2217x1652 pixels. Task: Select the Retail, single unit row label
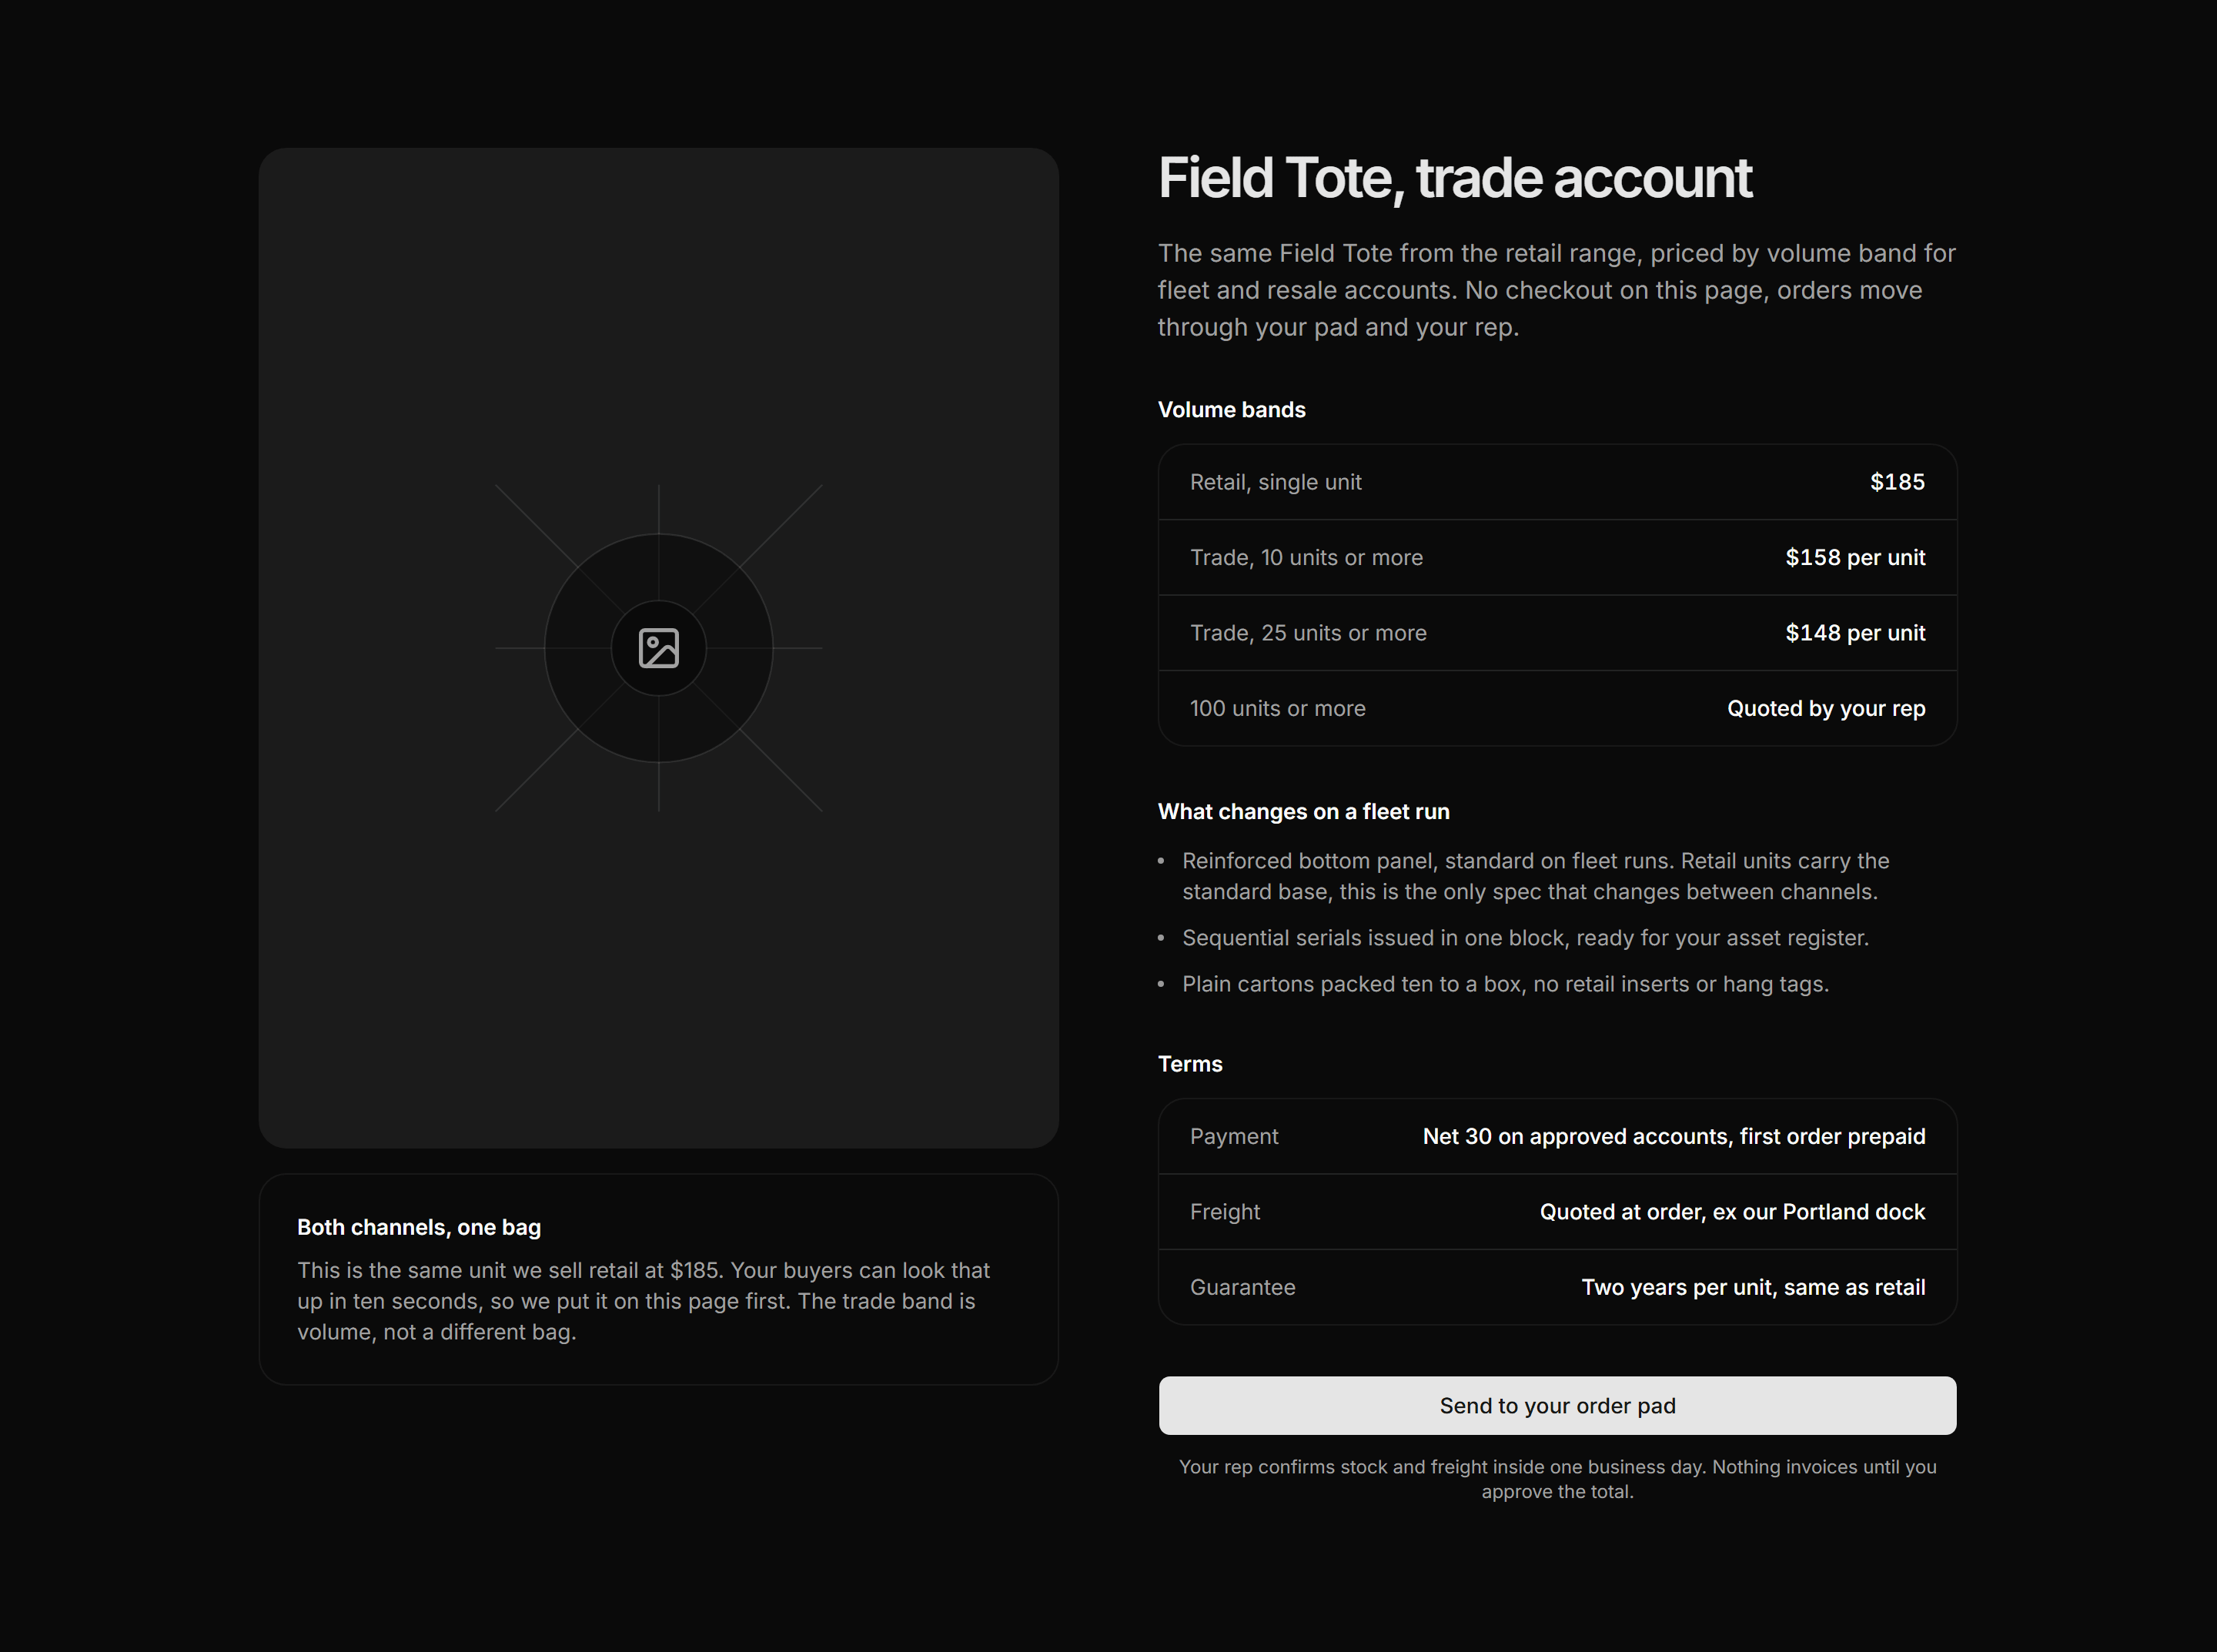click(1275, 482)
